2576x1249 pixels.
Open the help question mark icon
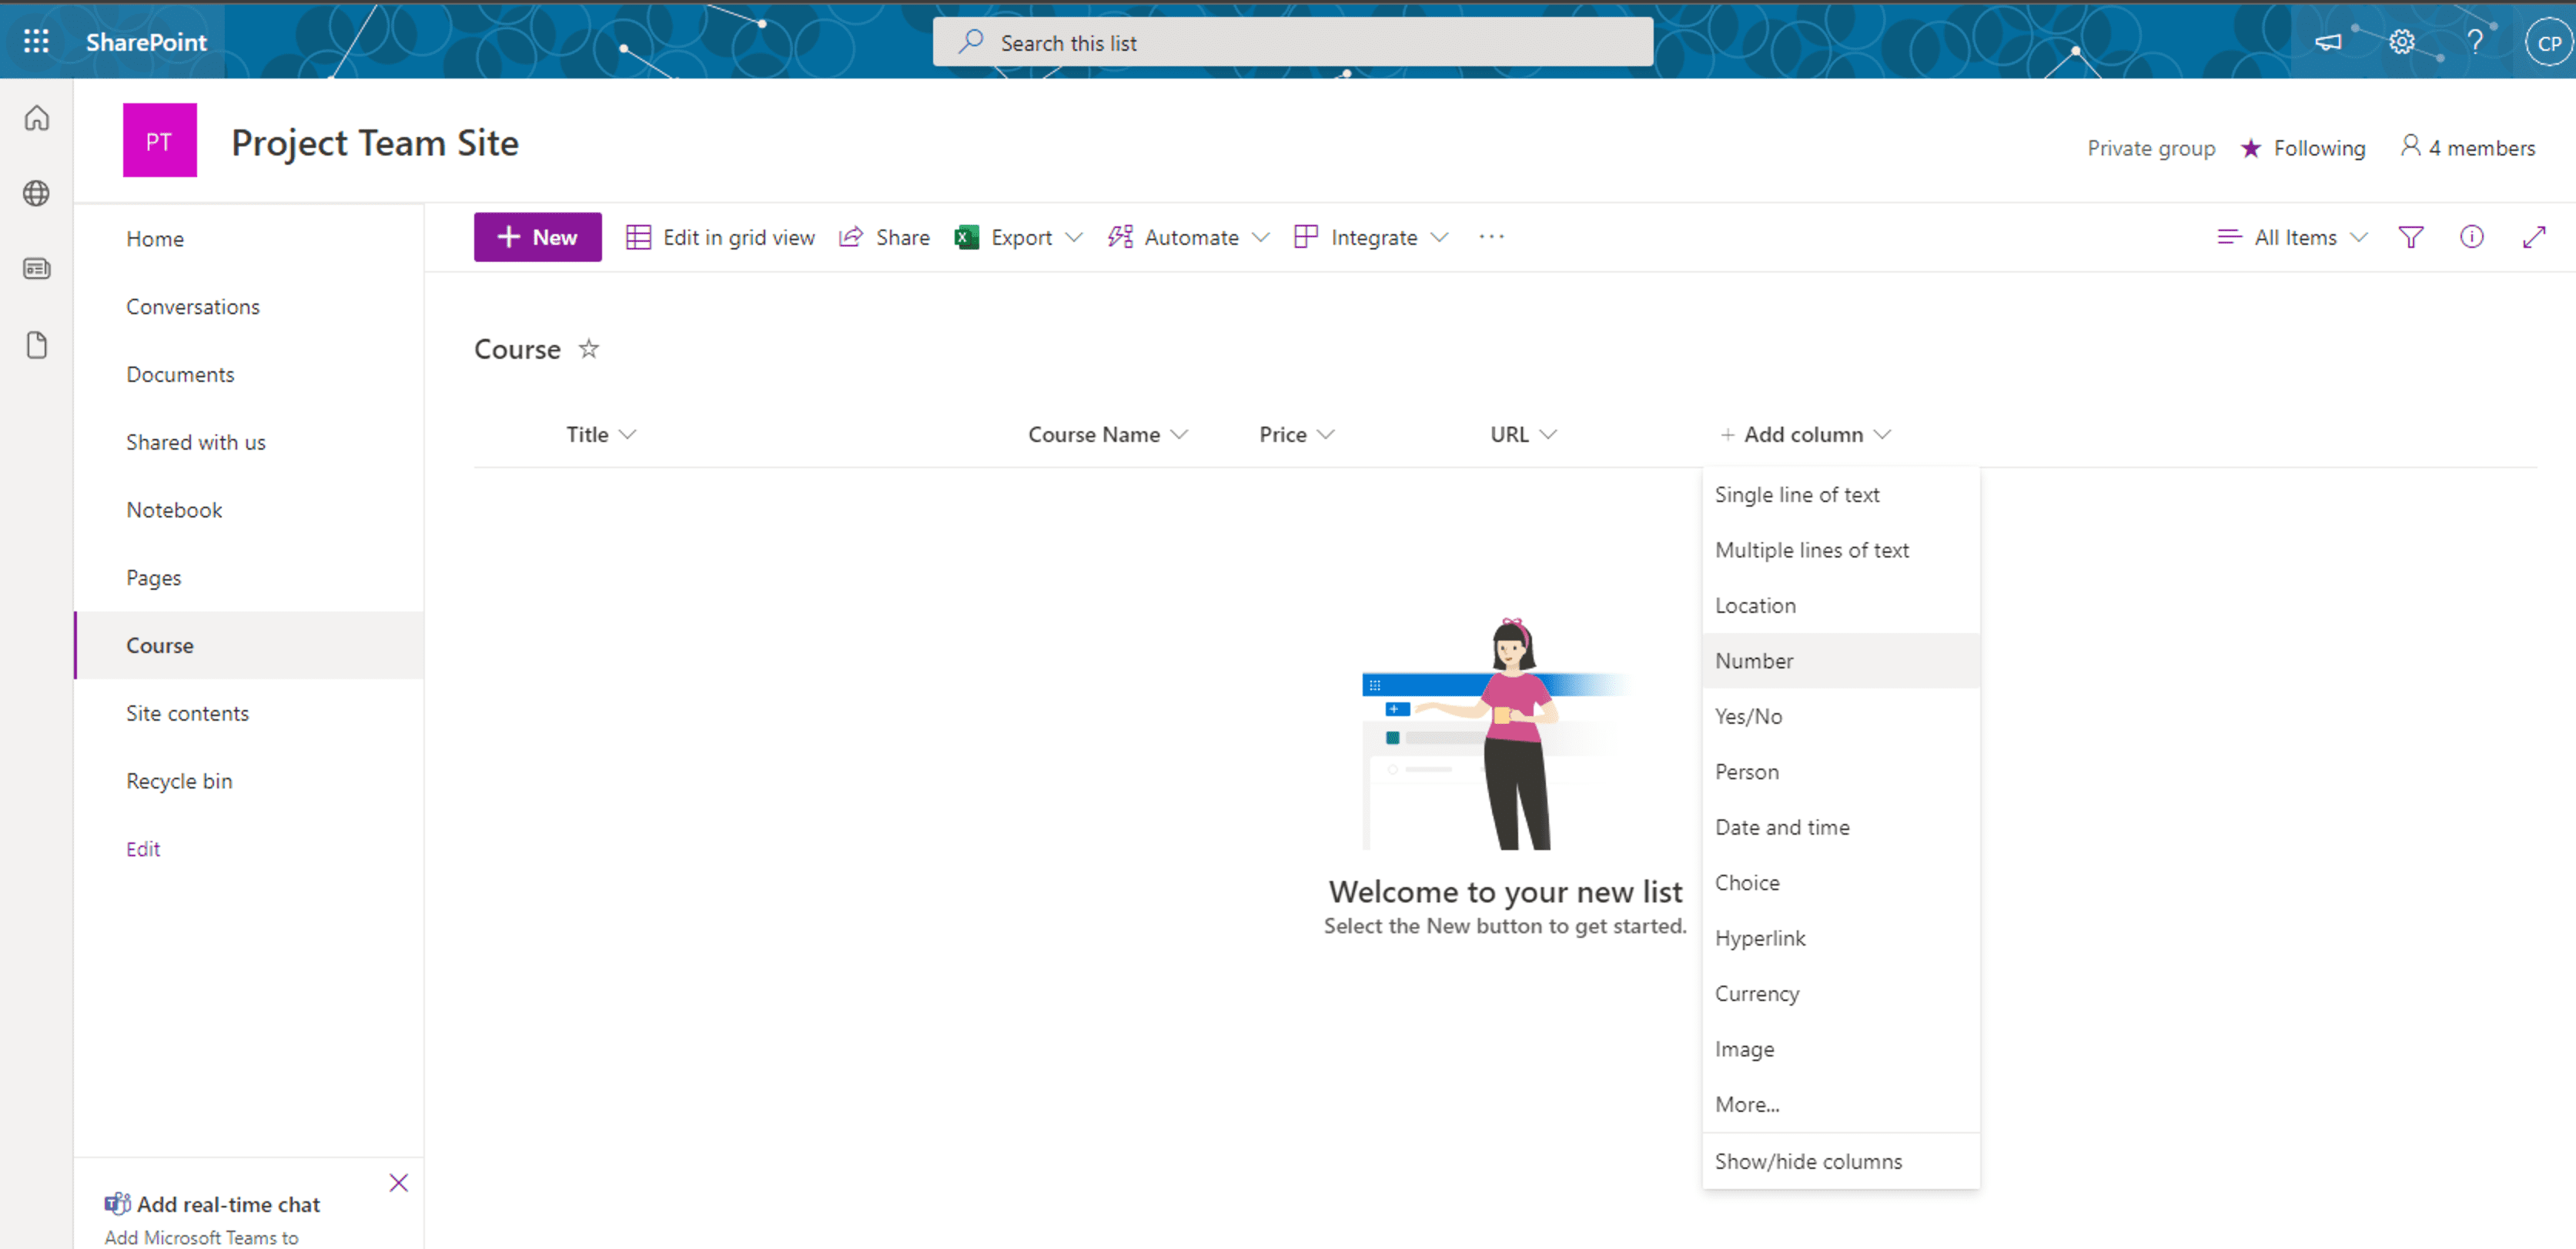(2474, 42)
